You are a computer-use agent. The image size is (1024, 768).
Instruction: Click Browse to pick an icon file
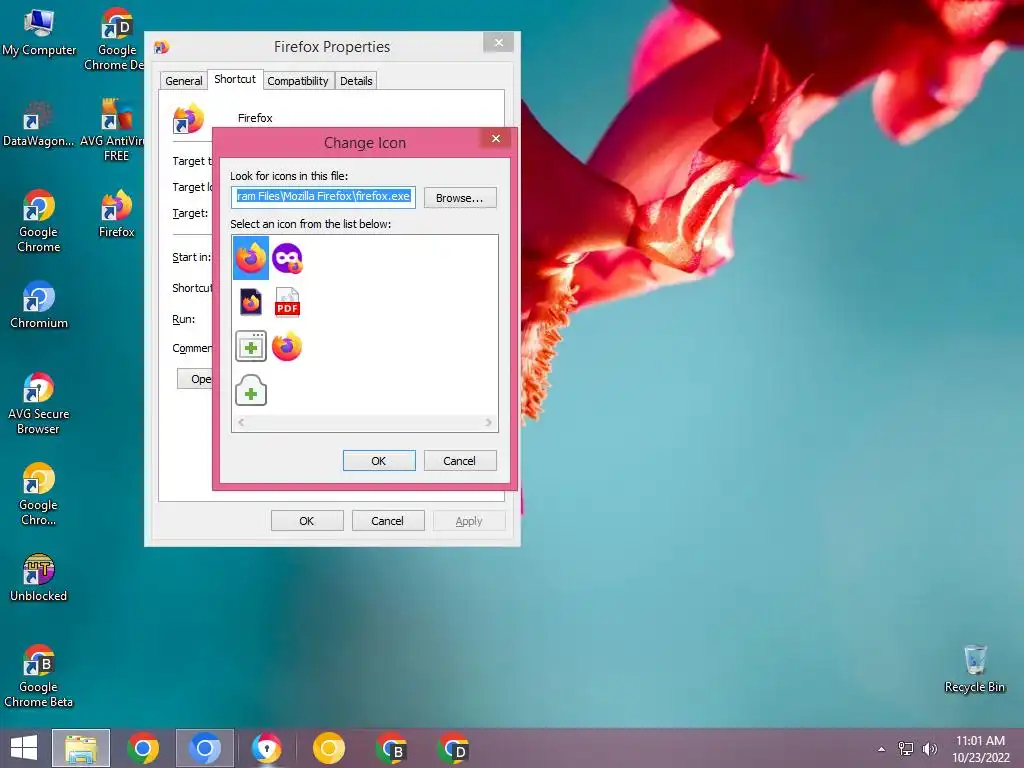coord(460,198)
